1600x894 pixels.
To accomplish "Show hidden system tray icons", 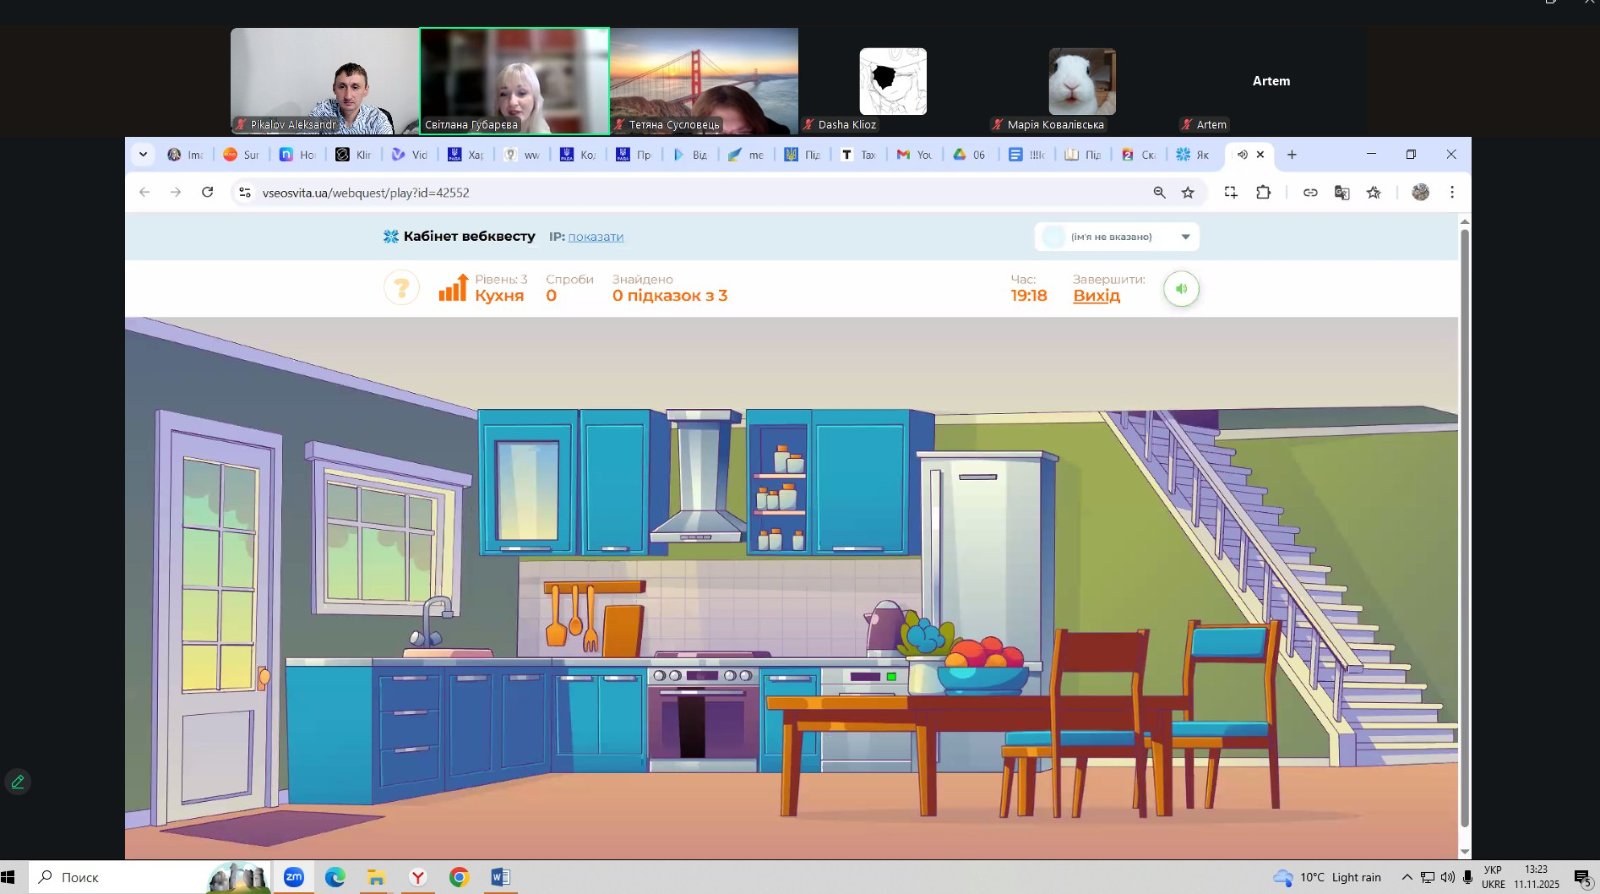I will 1406,877.
